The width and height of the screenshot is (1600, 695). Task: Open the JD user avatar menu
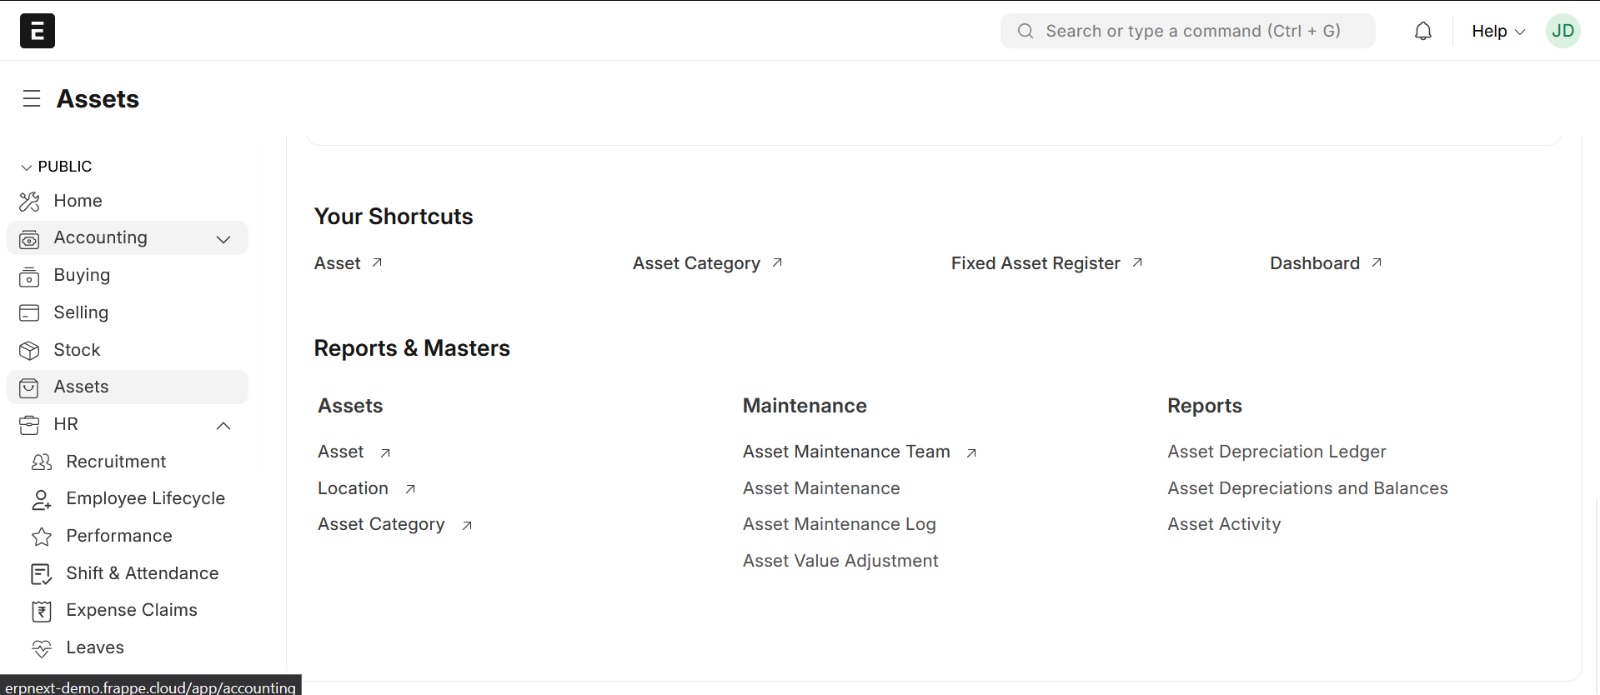coord(1562,31)
